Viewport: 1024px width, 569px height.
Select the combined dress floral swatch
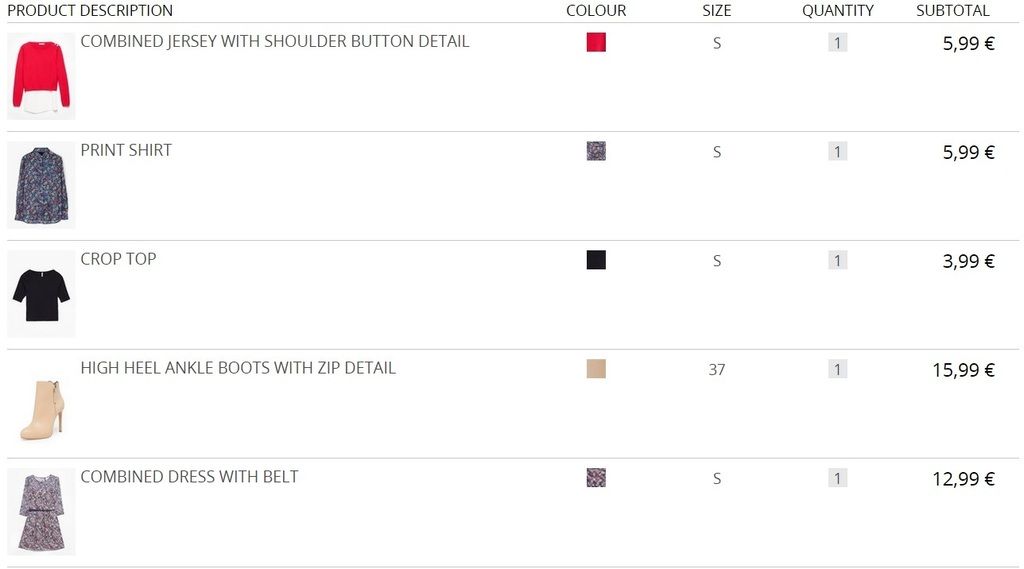(x=596, y=478)
